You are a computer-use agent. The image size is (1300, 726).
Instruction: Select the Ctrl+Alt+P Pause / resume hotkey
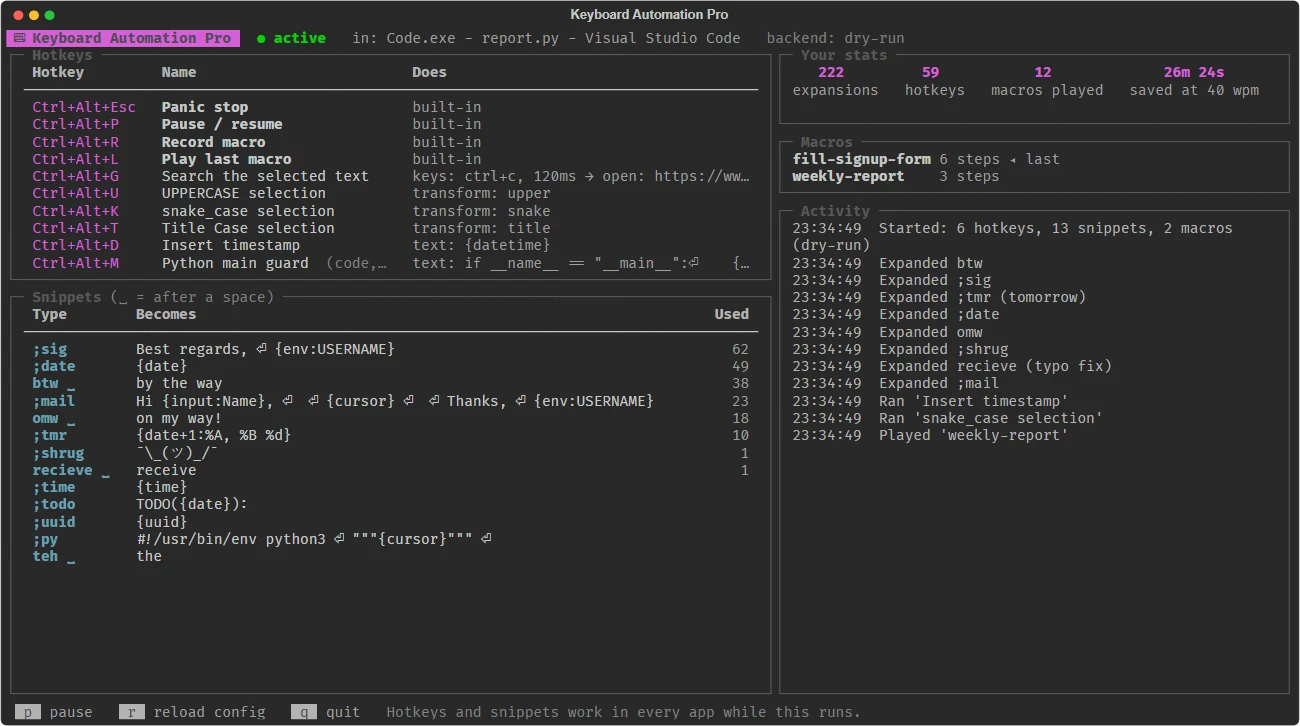391,124
